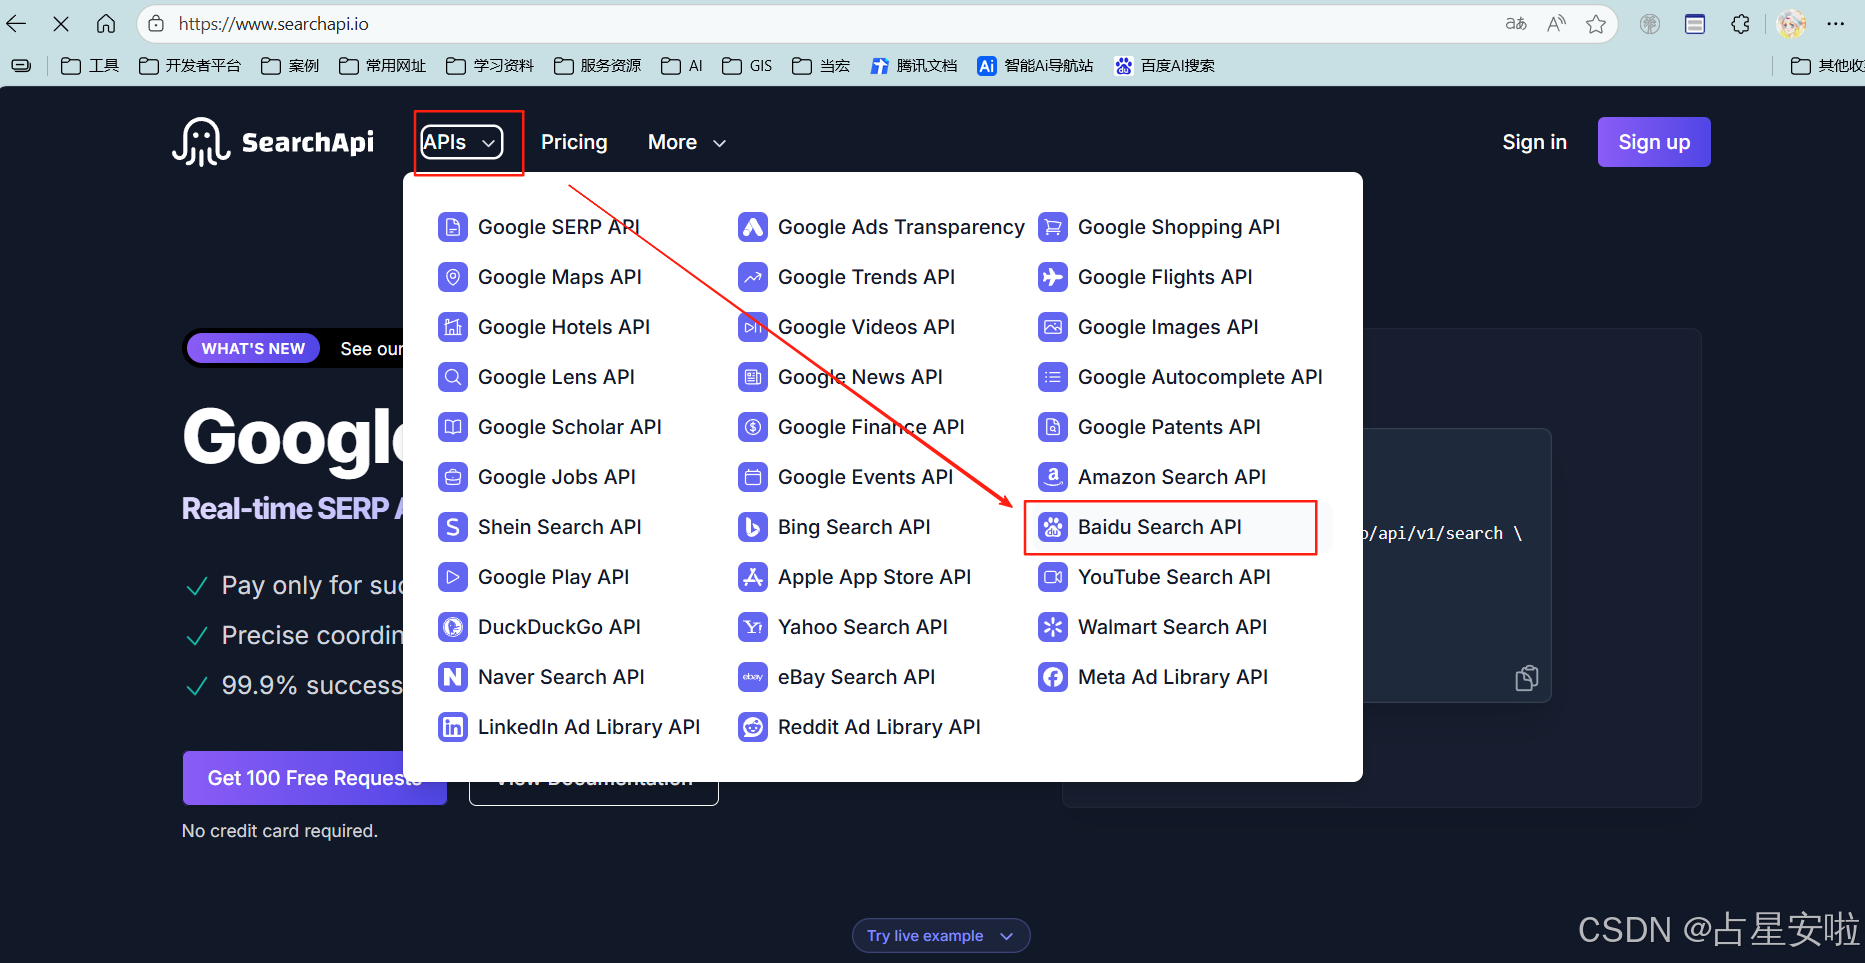Copy code snippet with clipboard icon
Screen dimensions: 1865x963
point(1526,678)
